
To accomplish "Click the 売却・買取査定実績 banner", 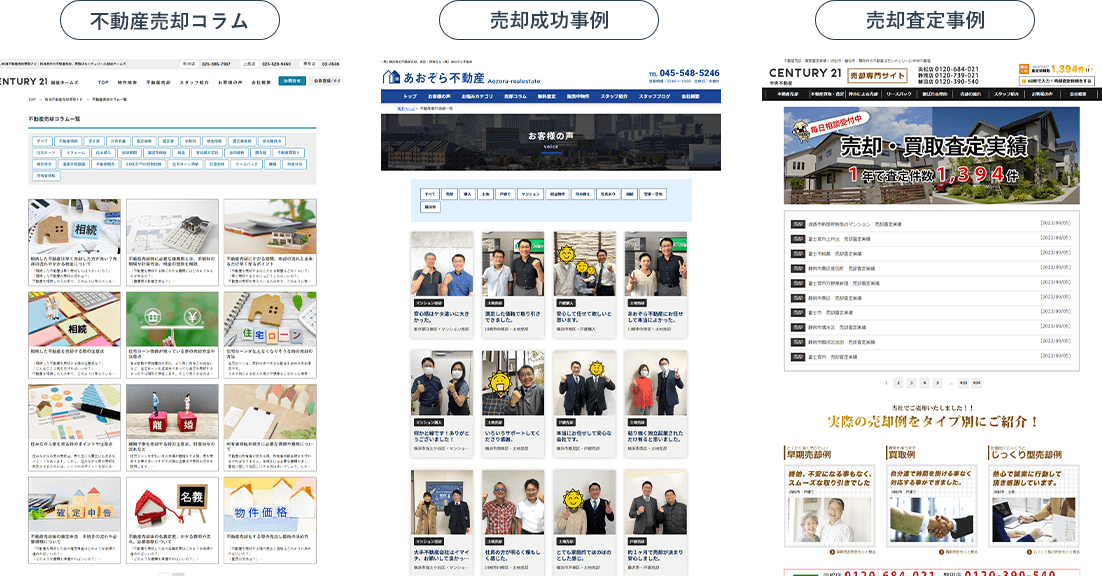I will 931,155.
